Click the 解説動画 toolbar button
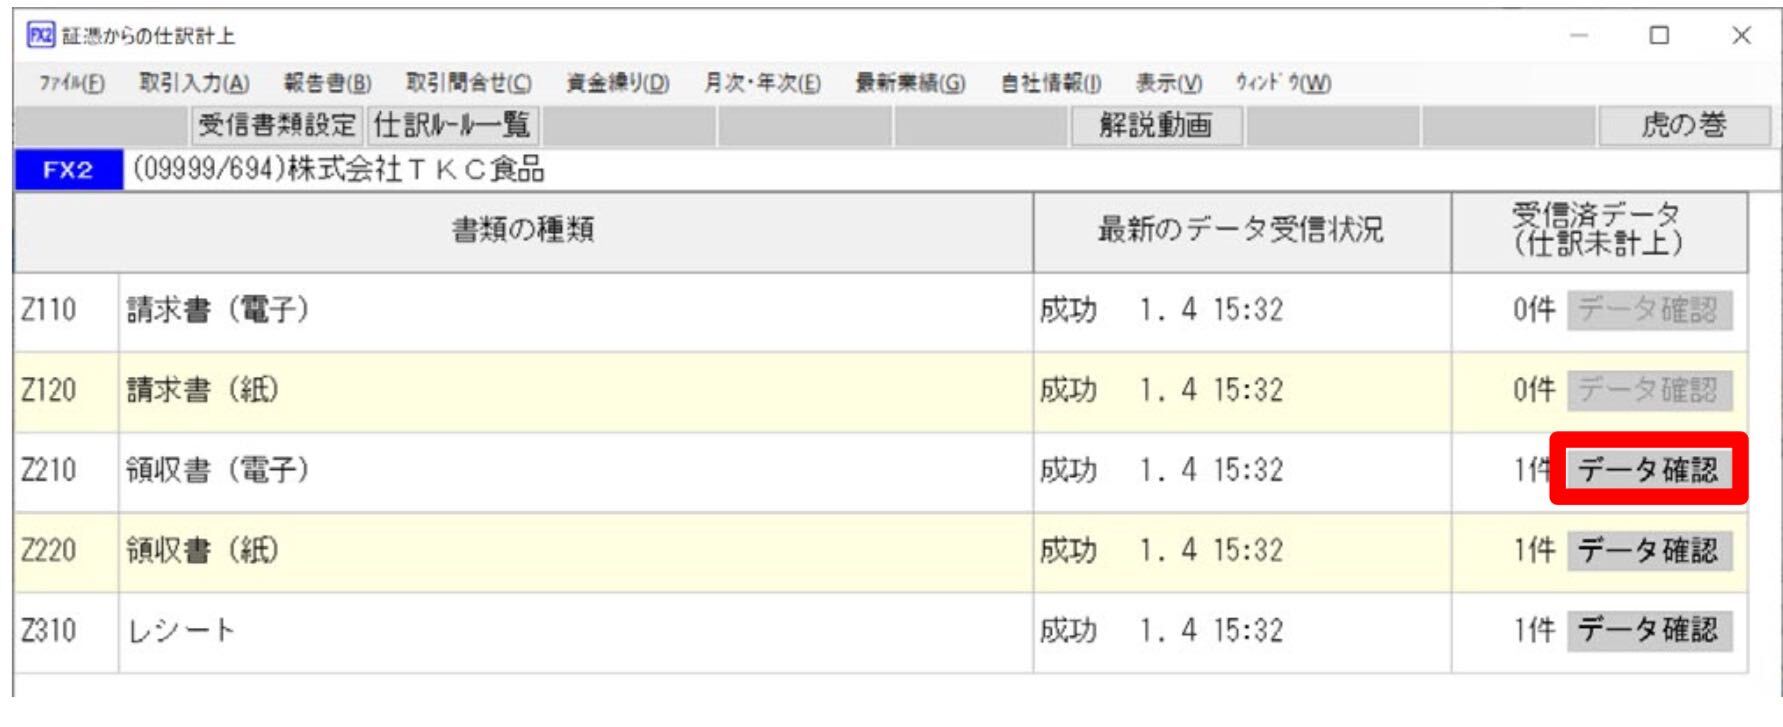This screenshot has width=1783, height=727. tap(1157, 126)
